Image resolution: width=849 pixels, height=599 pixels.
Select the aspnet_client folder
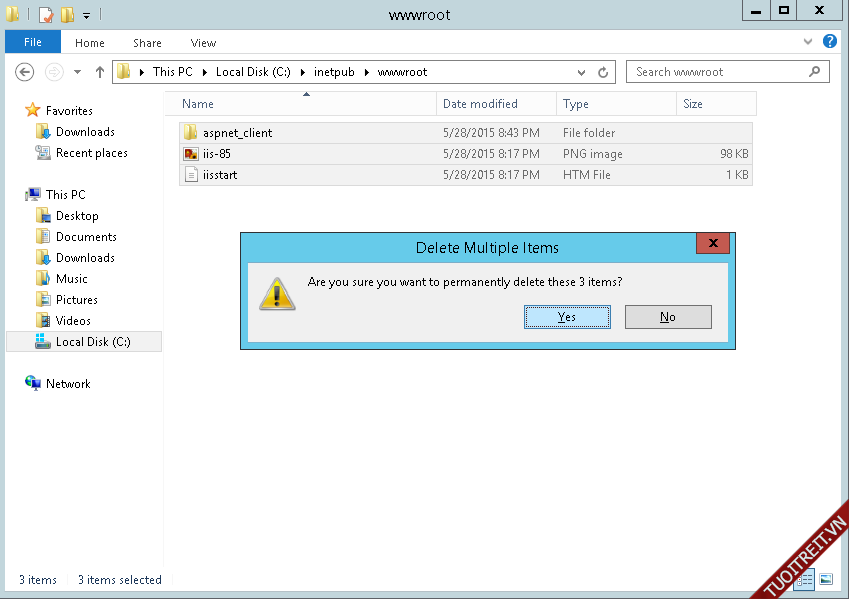237,133
